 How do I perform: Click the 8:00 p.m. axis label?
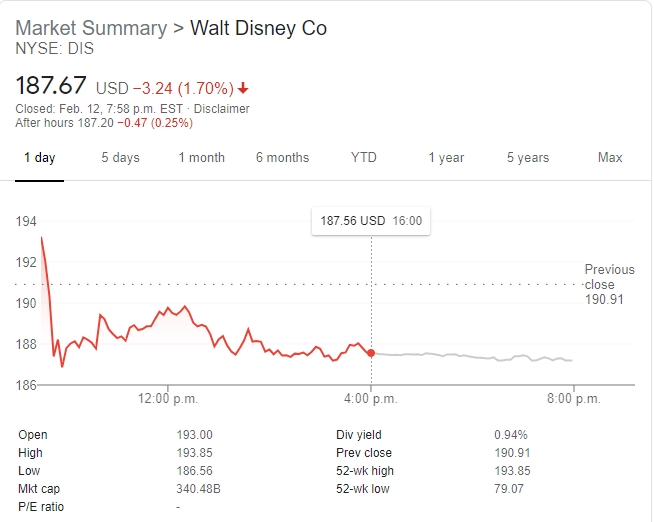(x=574, y=399)
